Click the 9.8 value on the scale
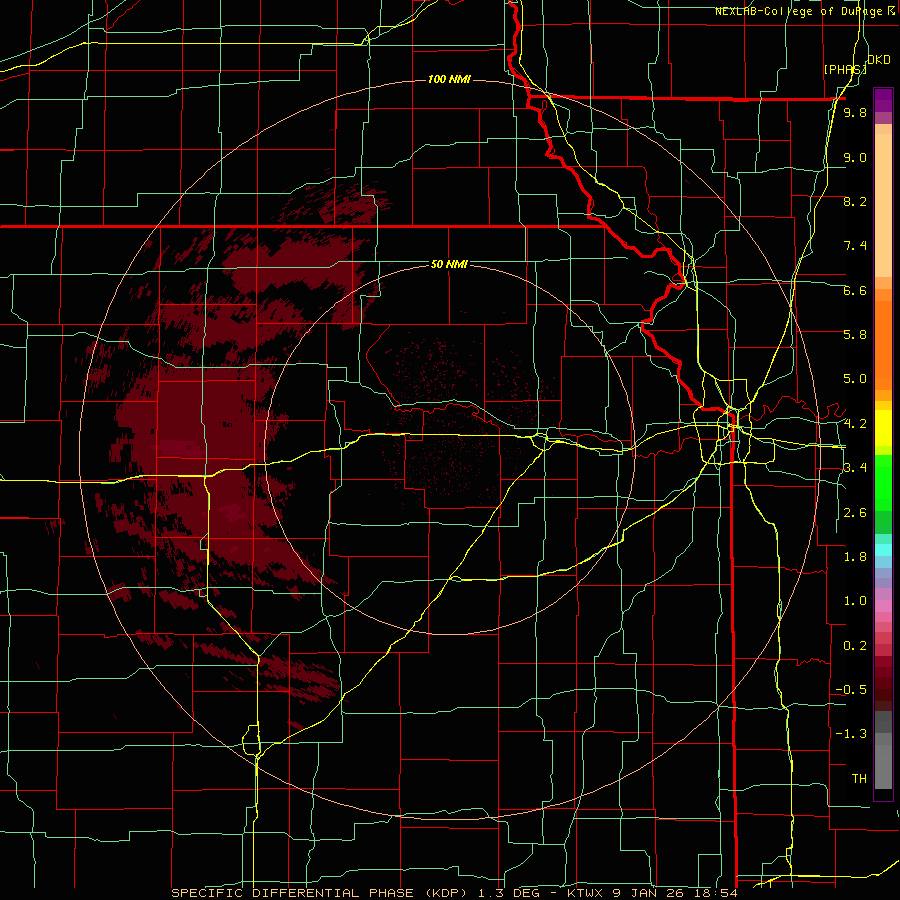900x900 pixels. pyautogui.click(x=855, y=113)
